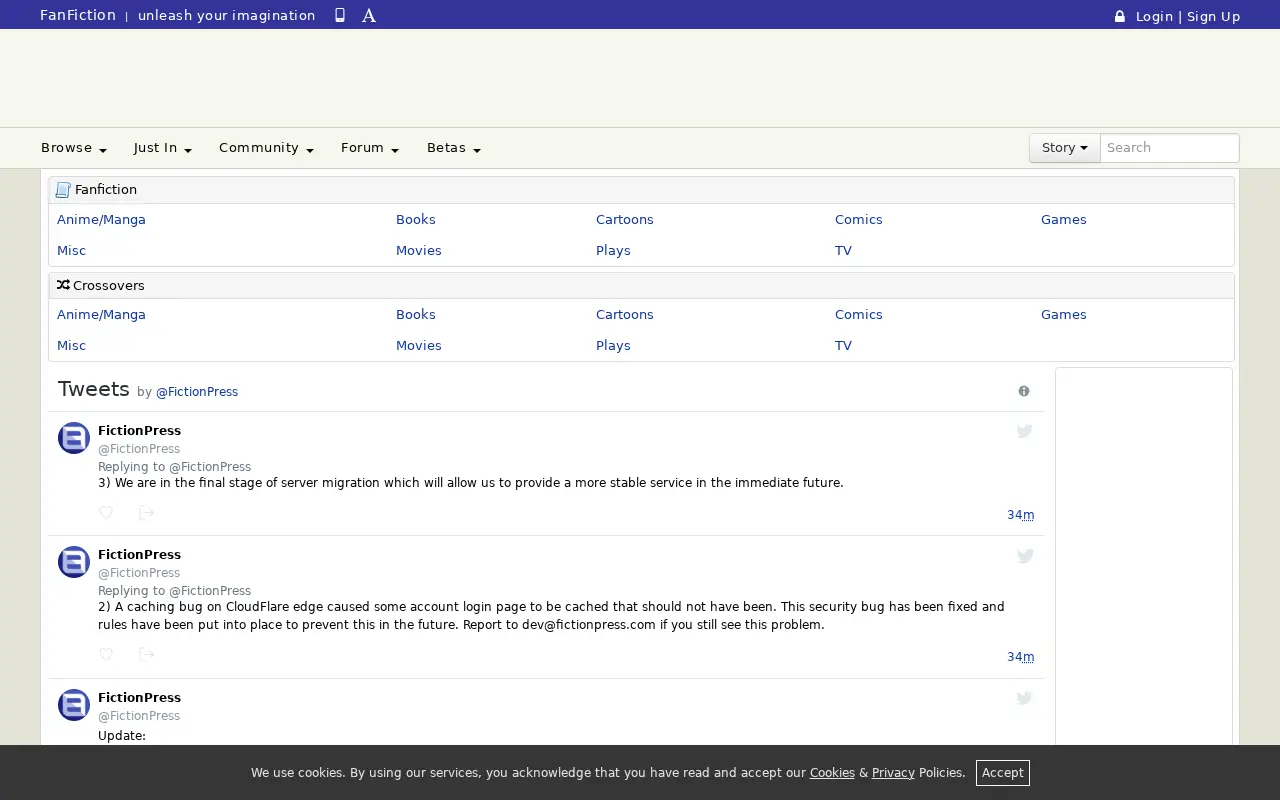
Task: Share the CloudFlare caching bug tweet
Action: click(x=146, y=655)
